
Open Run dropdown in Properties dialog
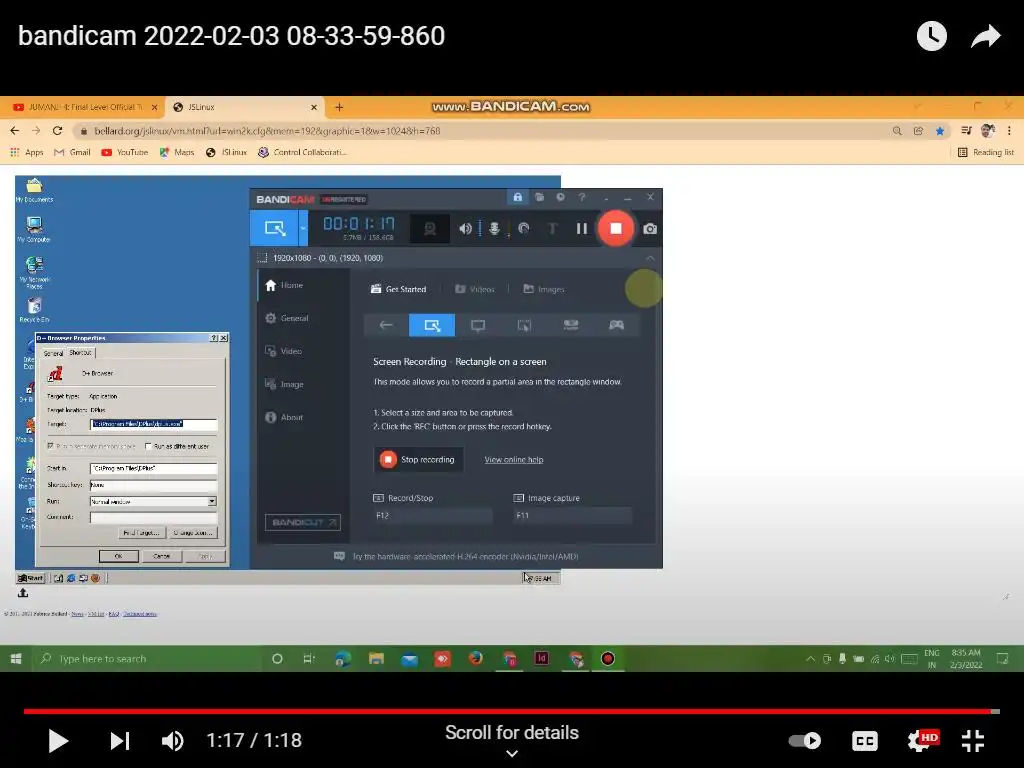(x=212, y=502)
